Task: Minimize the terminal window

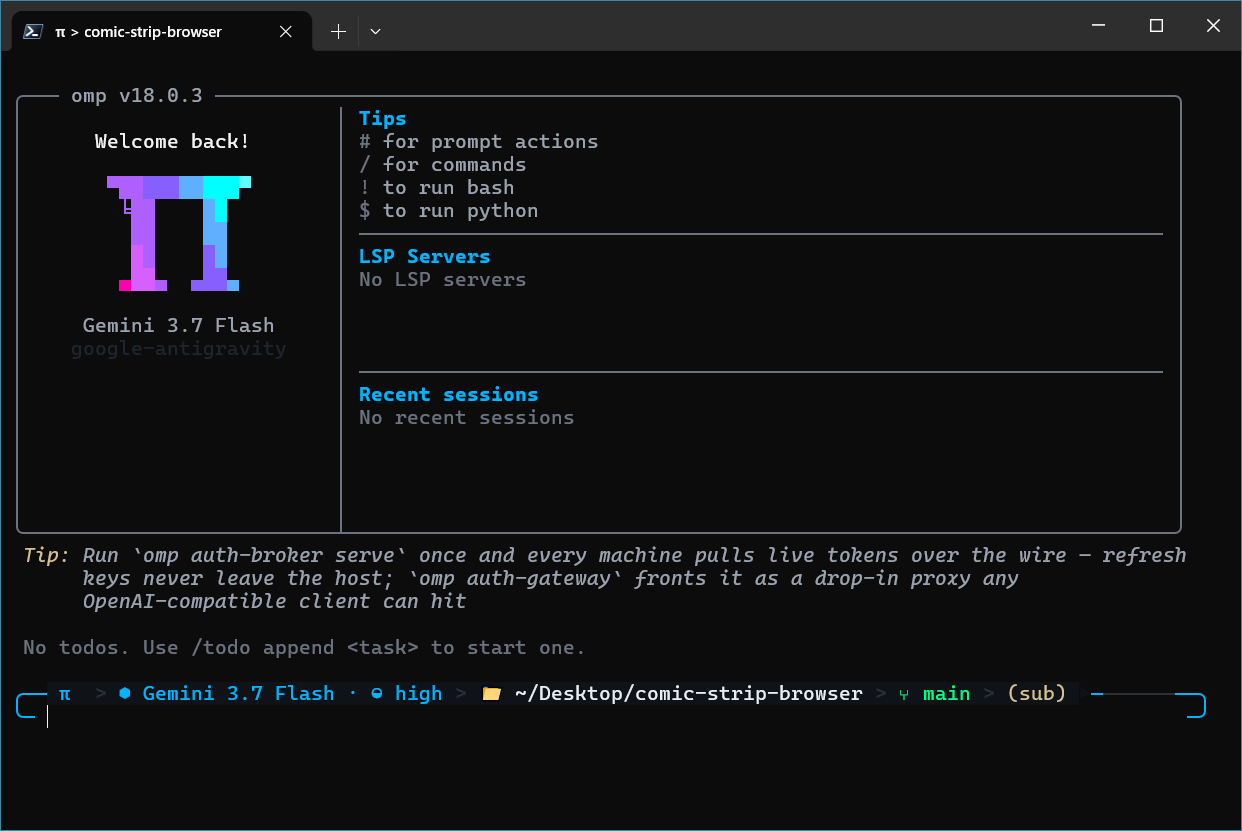Action: click(1099, 26)
